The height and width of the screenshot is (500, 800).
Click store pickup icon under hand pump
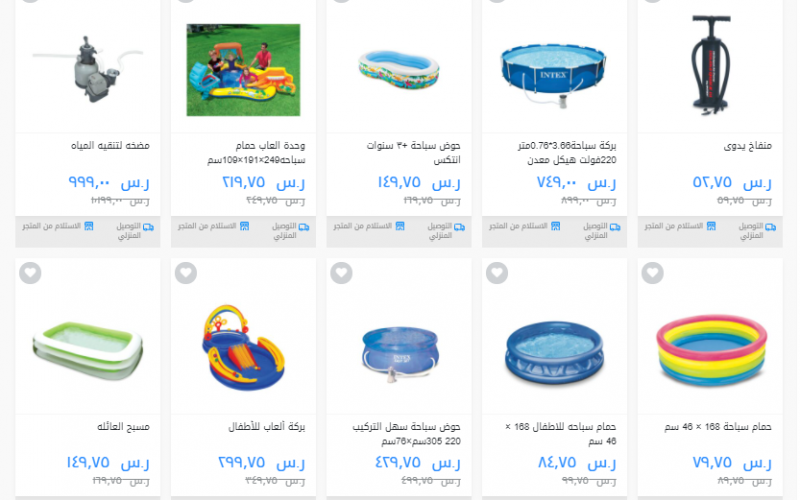[x=711, y=226]
